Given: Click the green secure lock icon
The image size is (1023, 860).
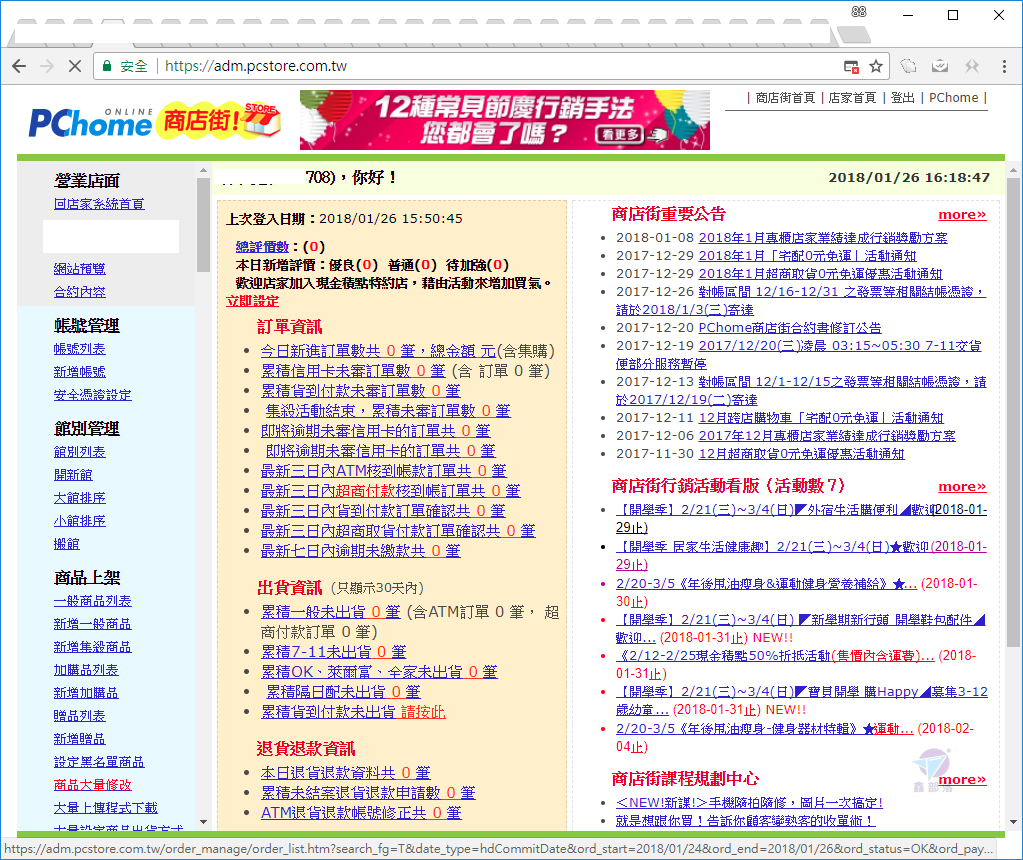Looking at the screenshot, I should [107, 66].
